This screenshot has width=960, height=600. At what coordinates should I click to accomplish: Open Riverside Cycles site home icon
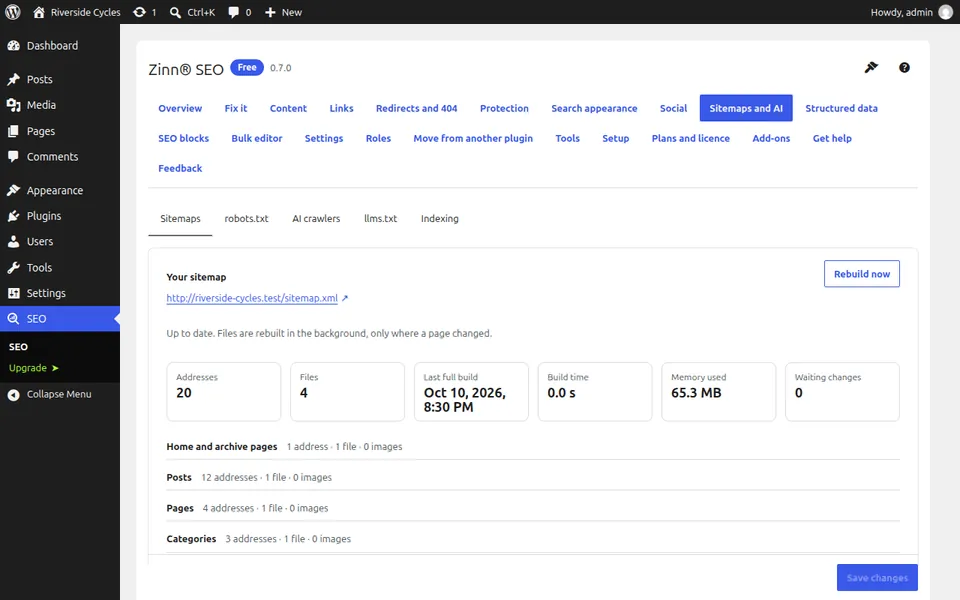click(39, 12)
